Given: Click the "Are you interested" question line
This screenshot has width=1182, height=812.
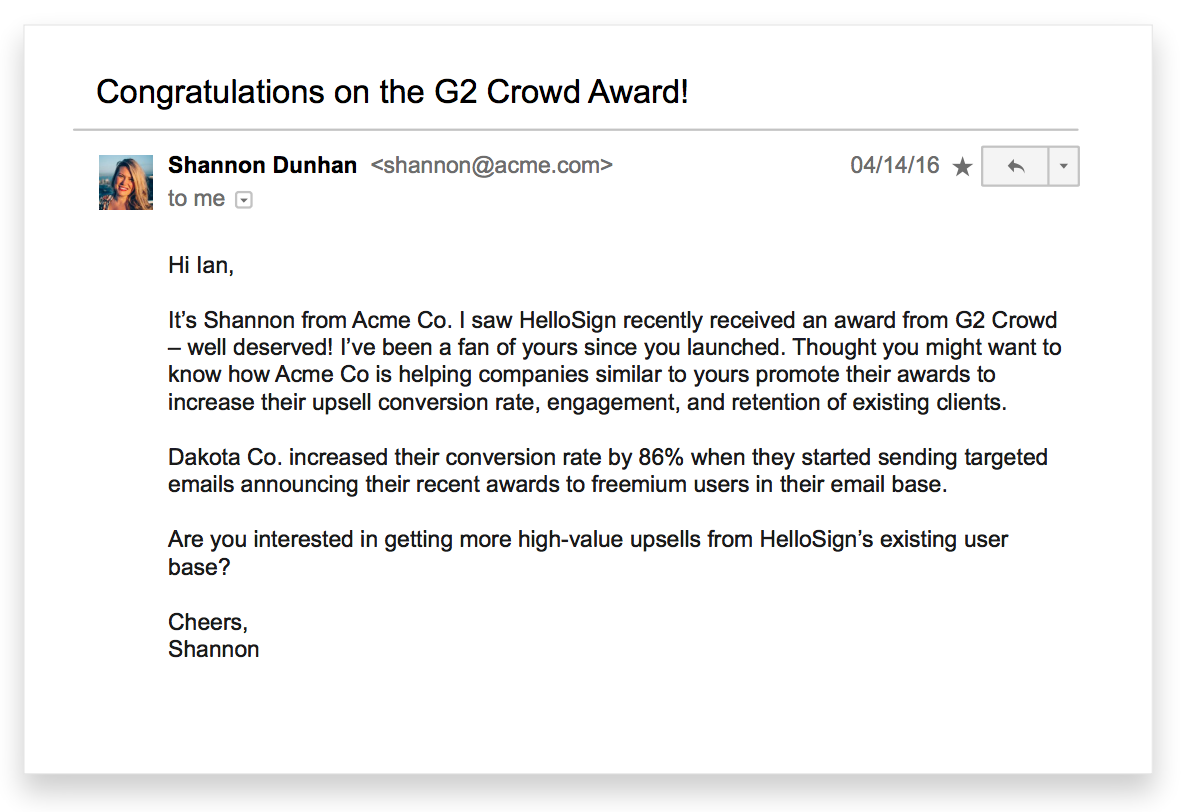Looking at the screenshot, I should (x=588, y=540).
